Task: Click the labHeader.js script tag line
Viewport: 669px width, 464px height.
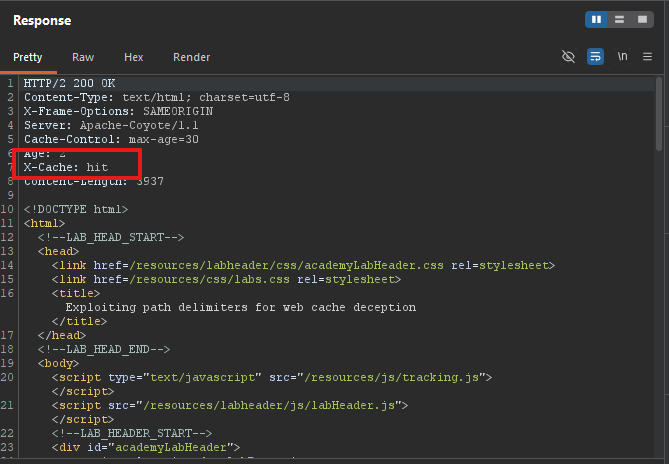Action: [230, 405]
